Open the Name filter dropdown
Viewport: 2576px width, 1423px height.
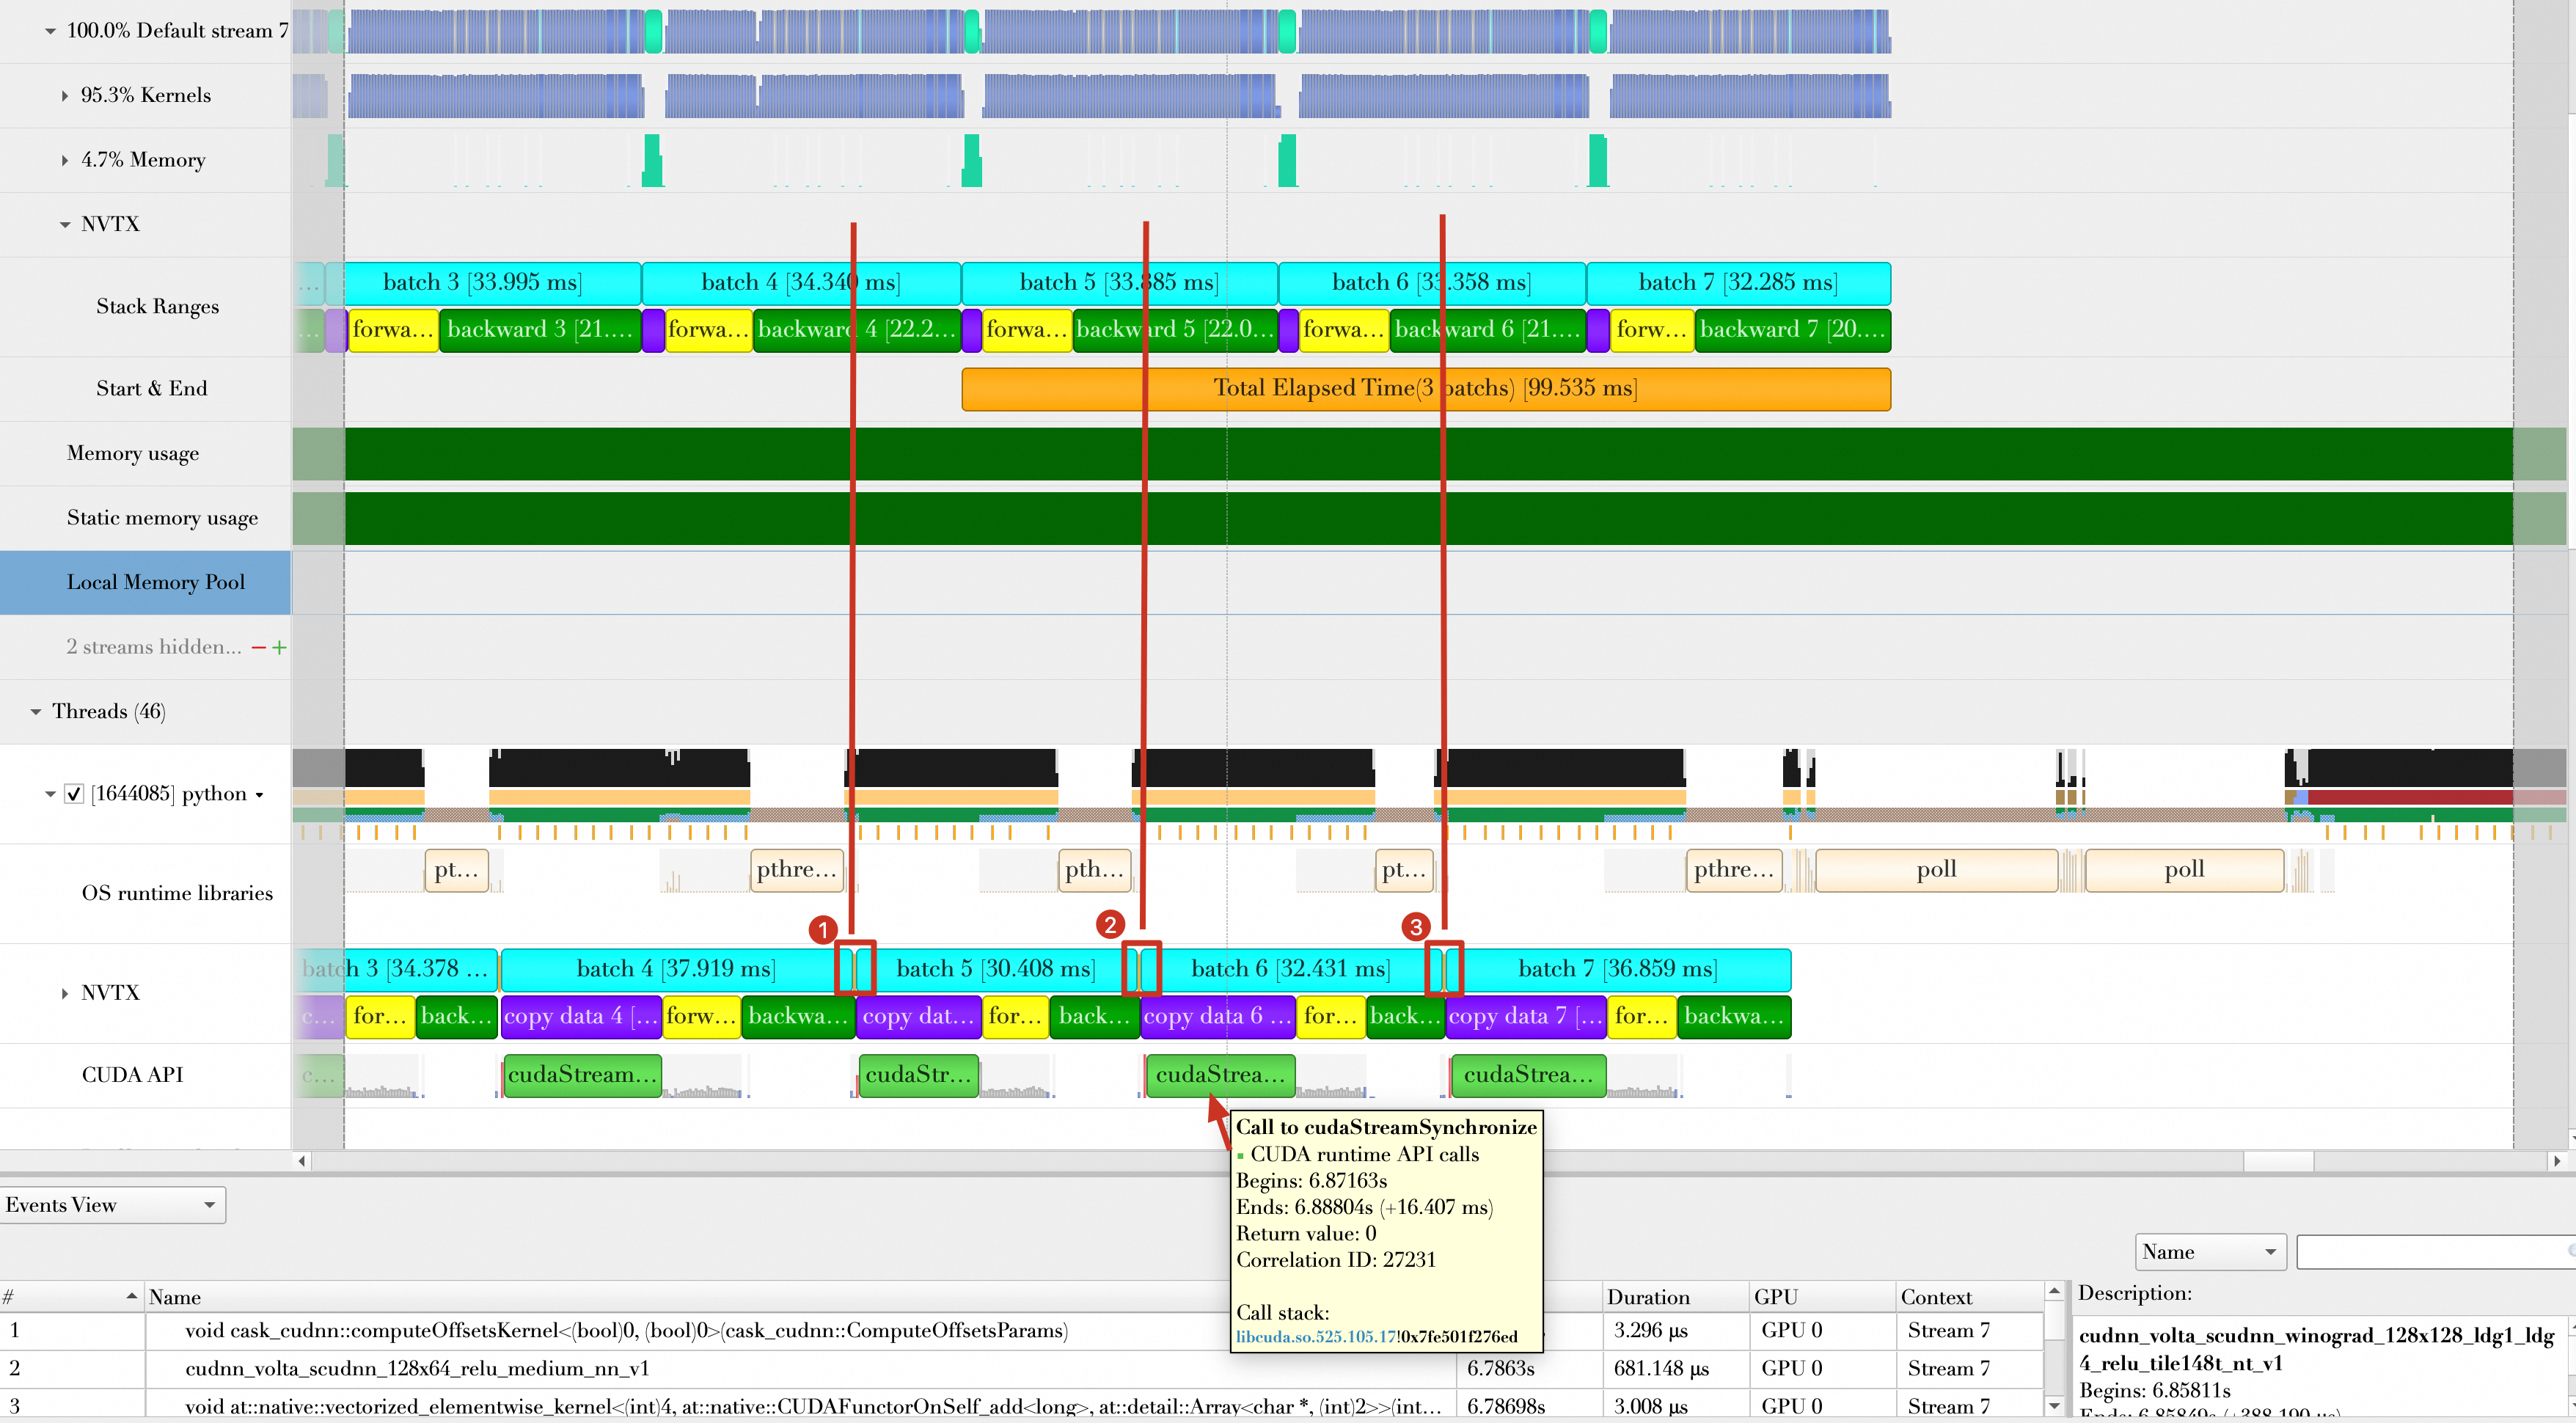point(2210,1252)
